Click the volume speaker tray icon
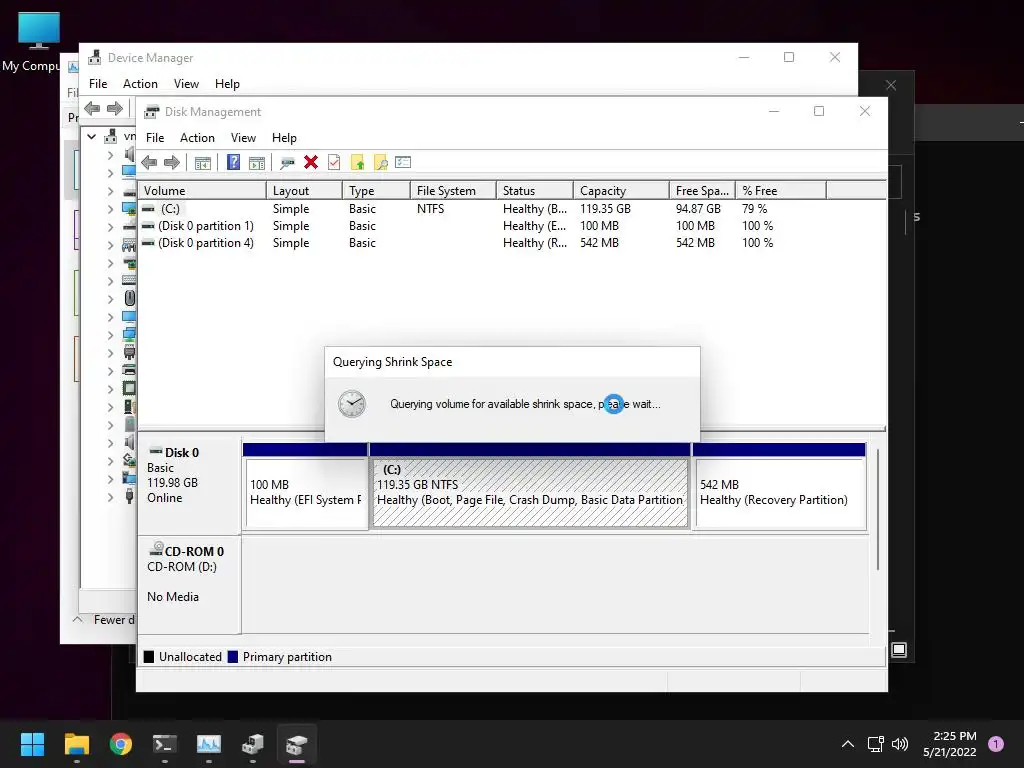 900,744
